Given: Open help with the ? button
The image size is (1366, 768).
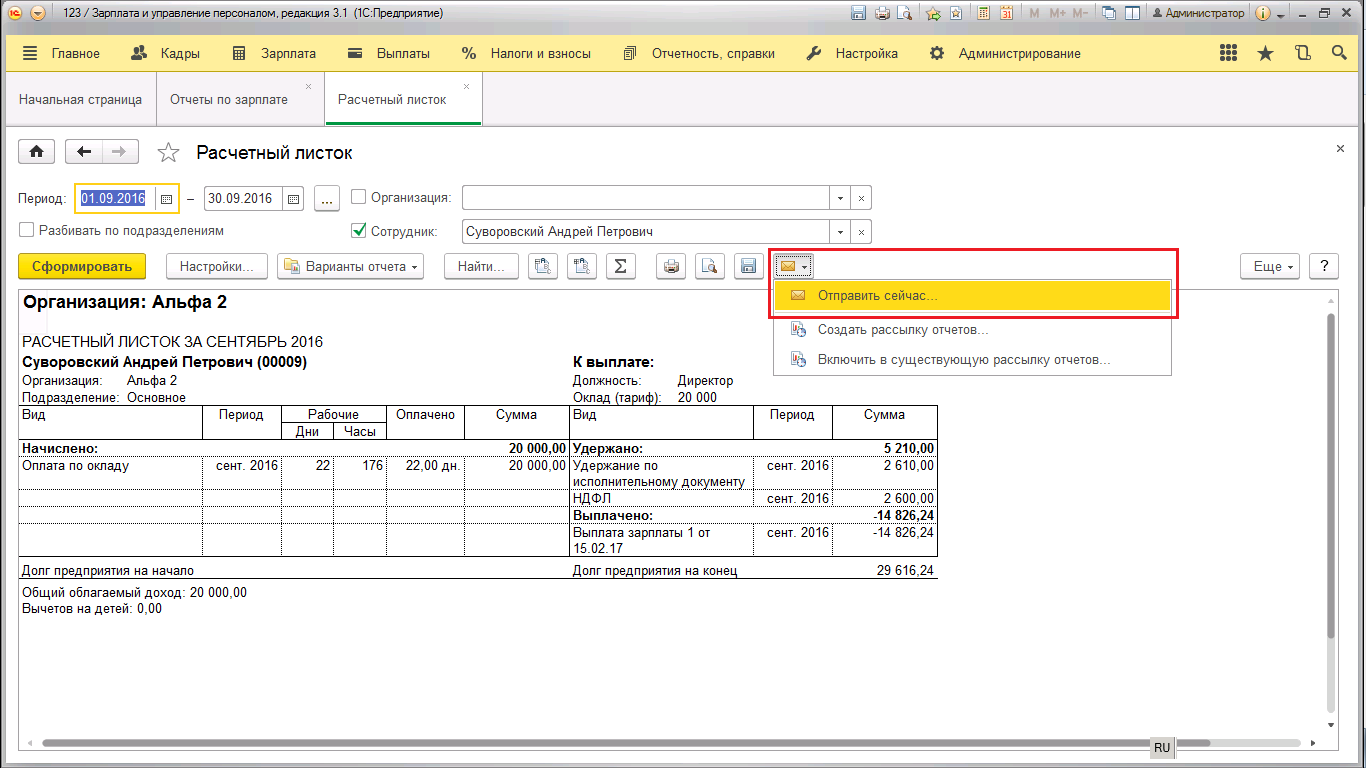Looking at the screenshot, I should pyautogui.click(x=1324, y=266).
